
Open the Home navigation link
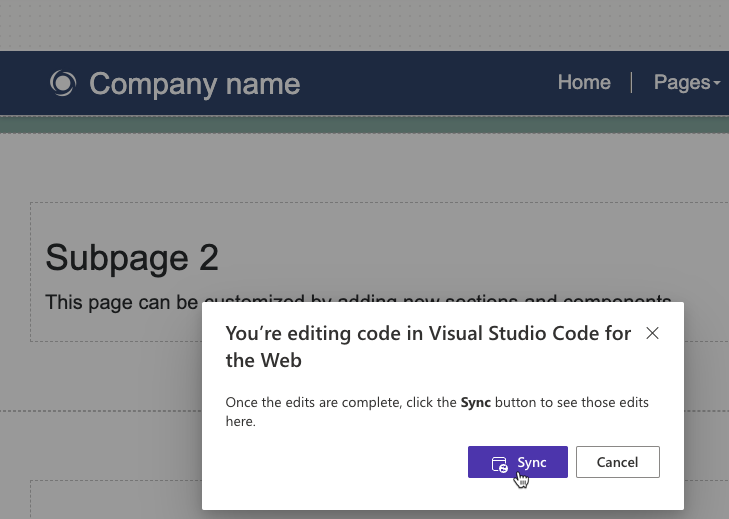click(x=584, y=82)
